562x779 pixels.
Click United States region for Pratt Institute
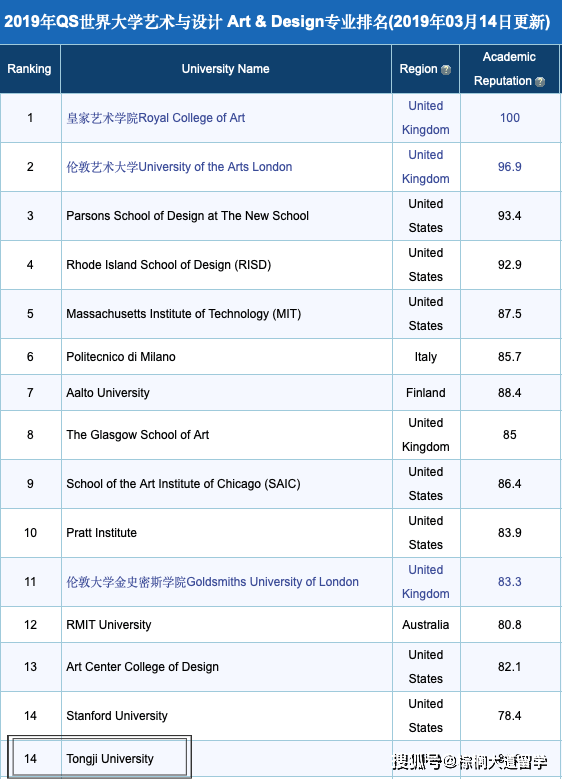[x=425, y=533]
